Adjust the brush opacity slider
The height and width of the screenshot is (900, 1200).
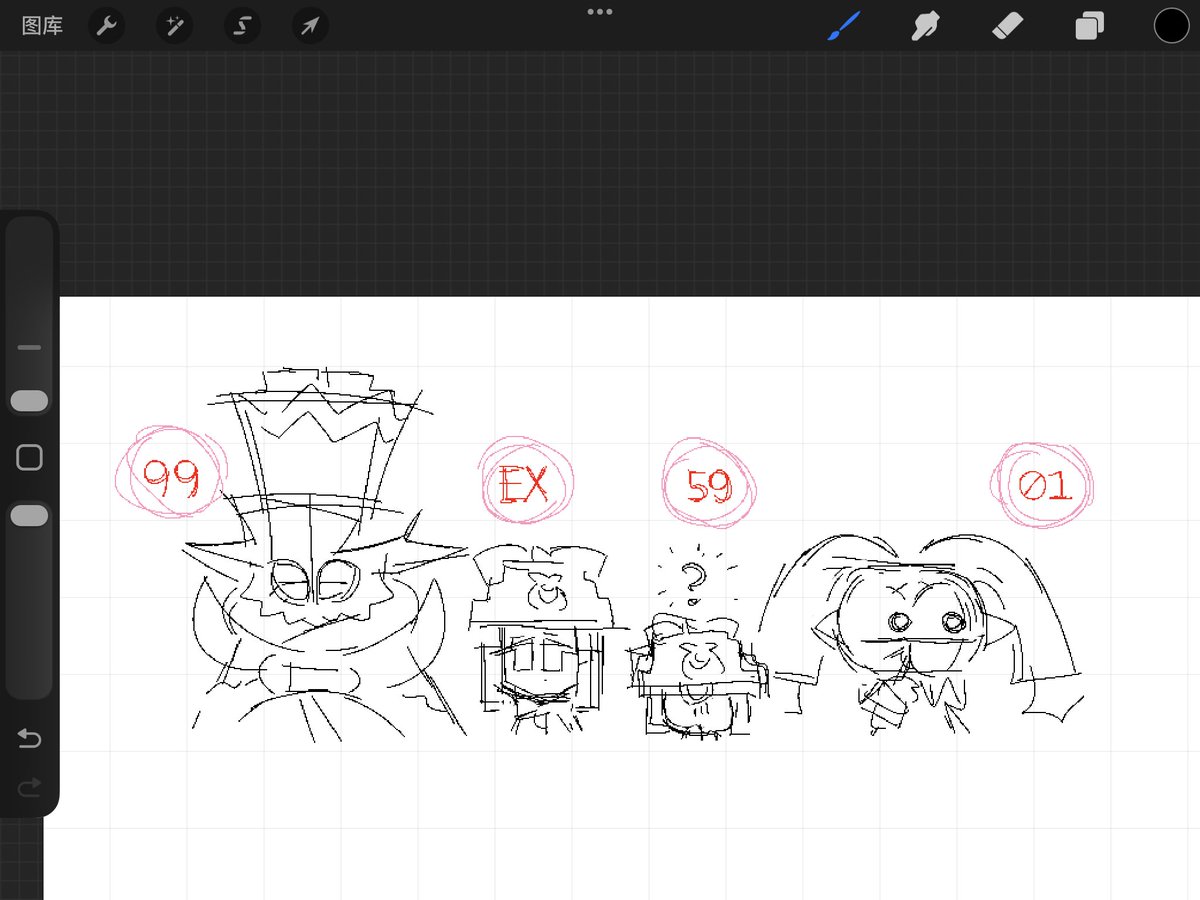tap(29, 514)
